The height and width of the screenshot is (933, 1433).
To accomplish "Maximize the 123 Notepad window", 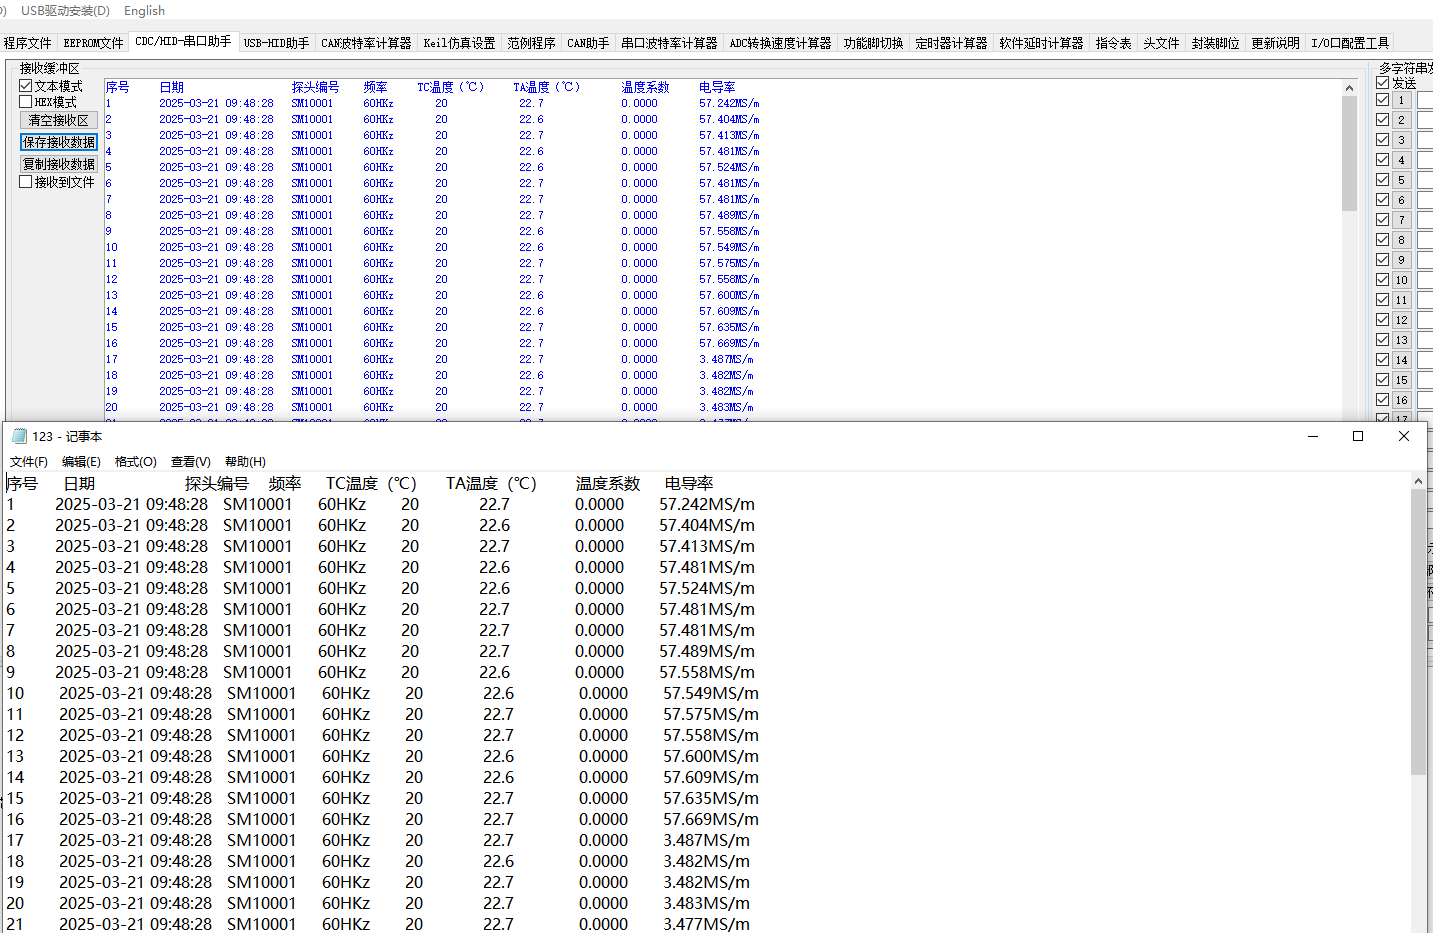I will (1358, 436).
